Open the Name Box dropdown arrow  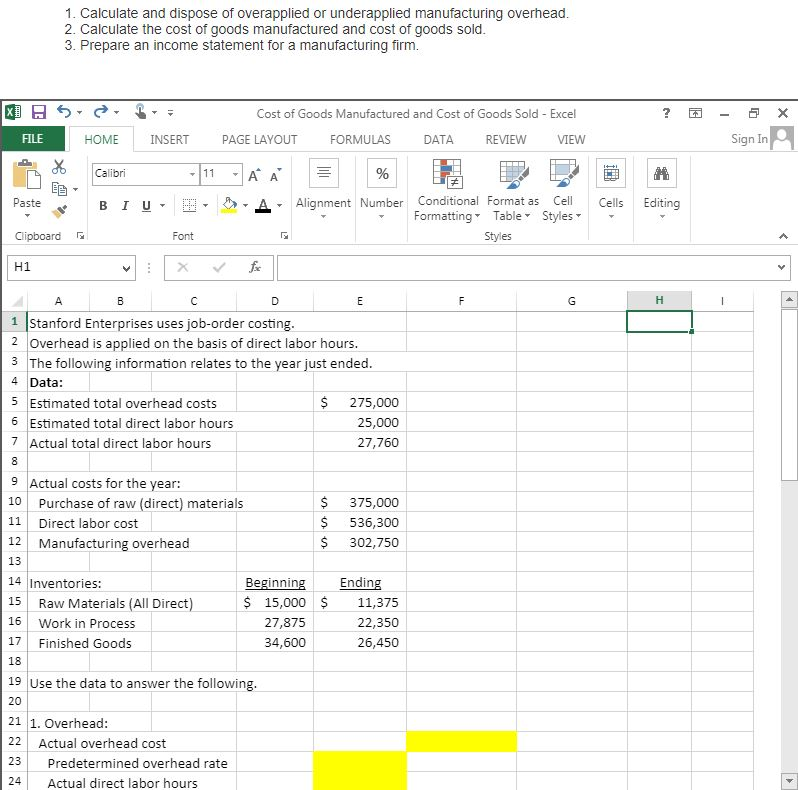(126, 268)
